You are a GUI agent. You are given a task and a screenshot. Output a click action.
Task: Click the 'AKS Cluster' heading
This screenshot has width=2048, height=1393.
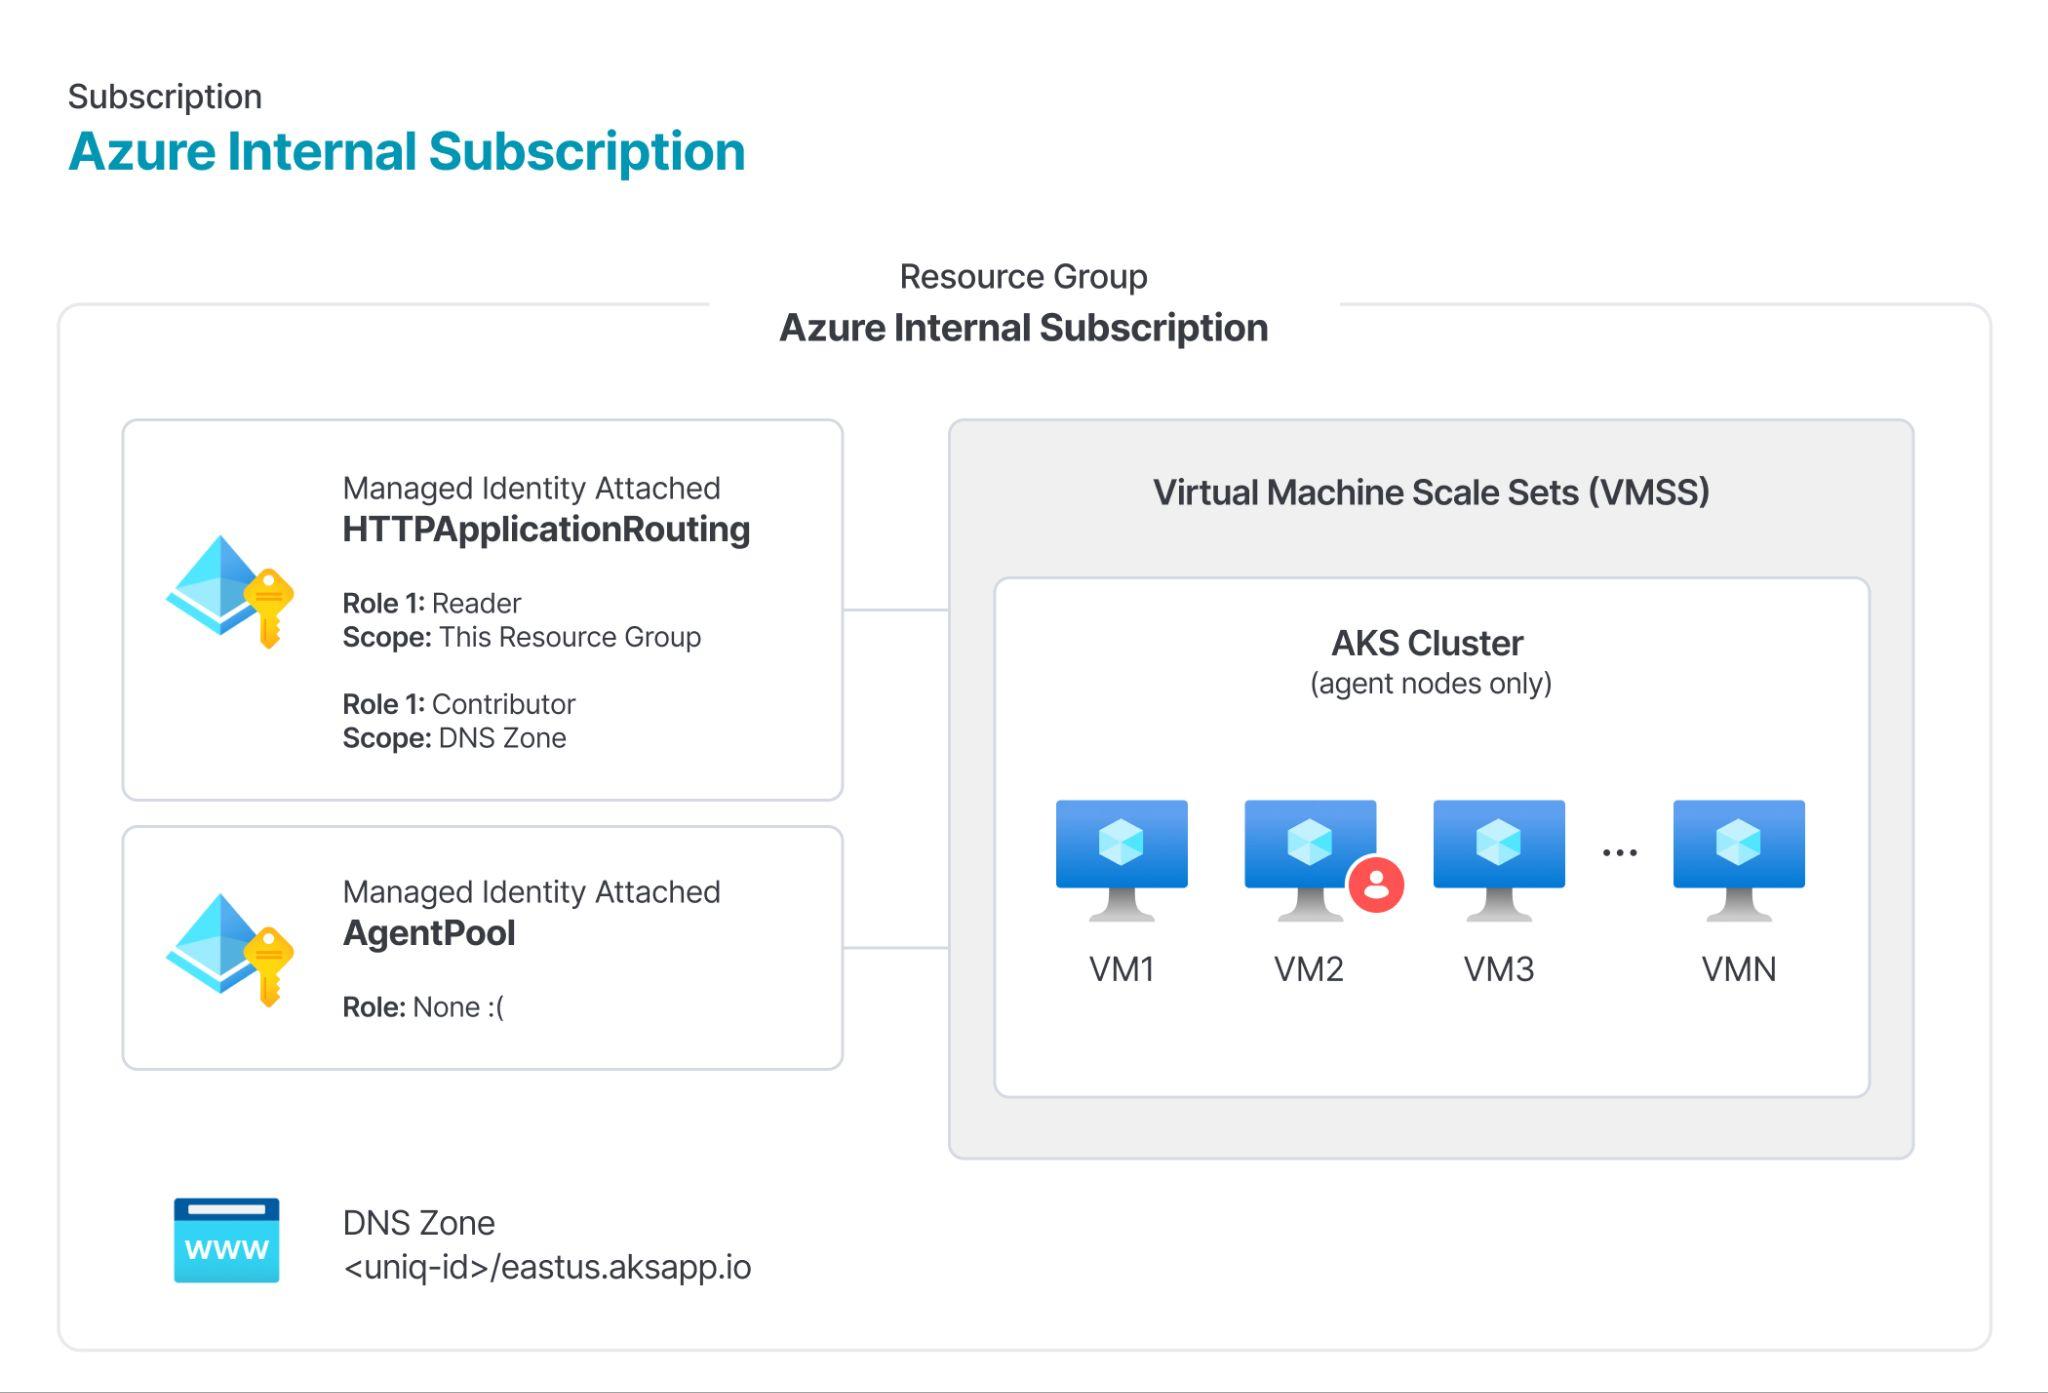click(x=1427, y=643)
